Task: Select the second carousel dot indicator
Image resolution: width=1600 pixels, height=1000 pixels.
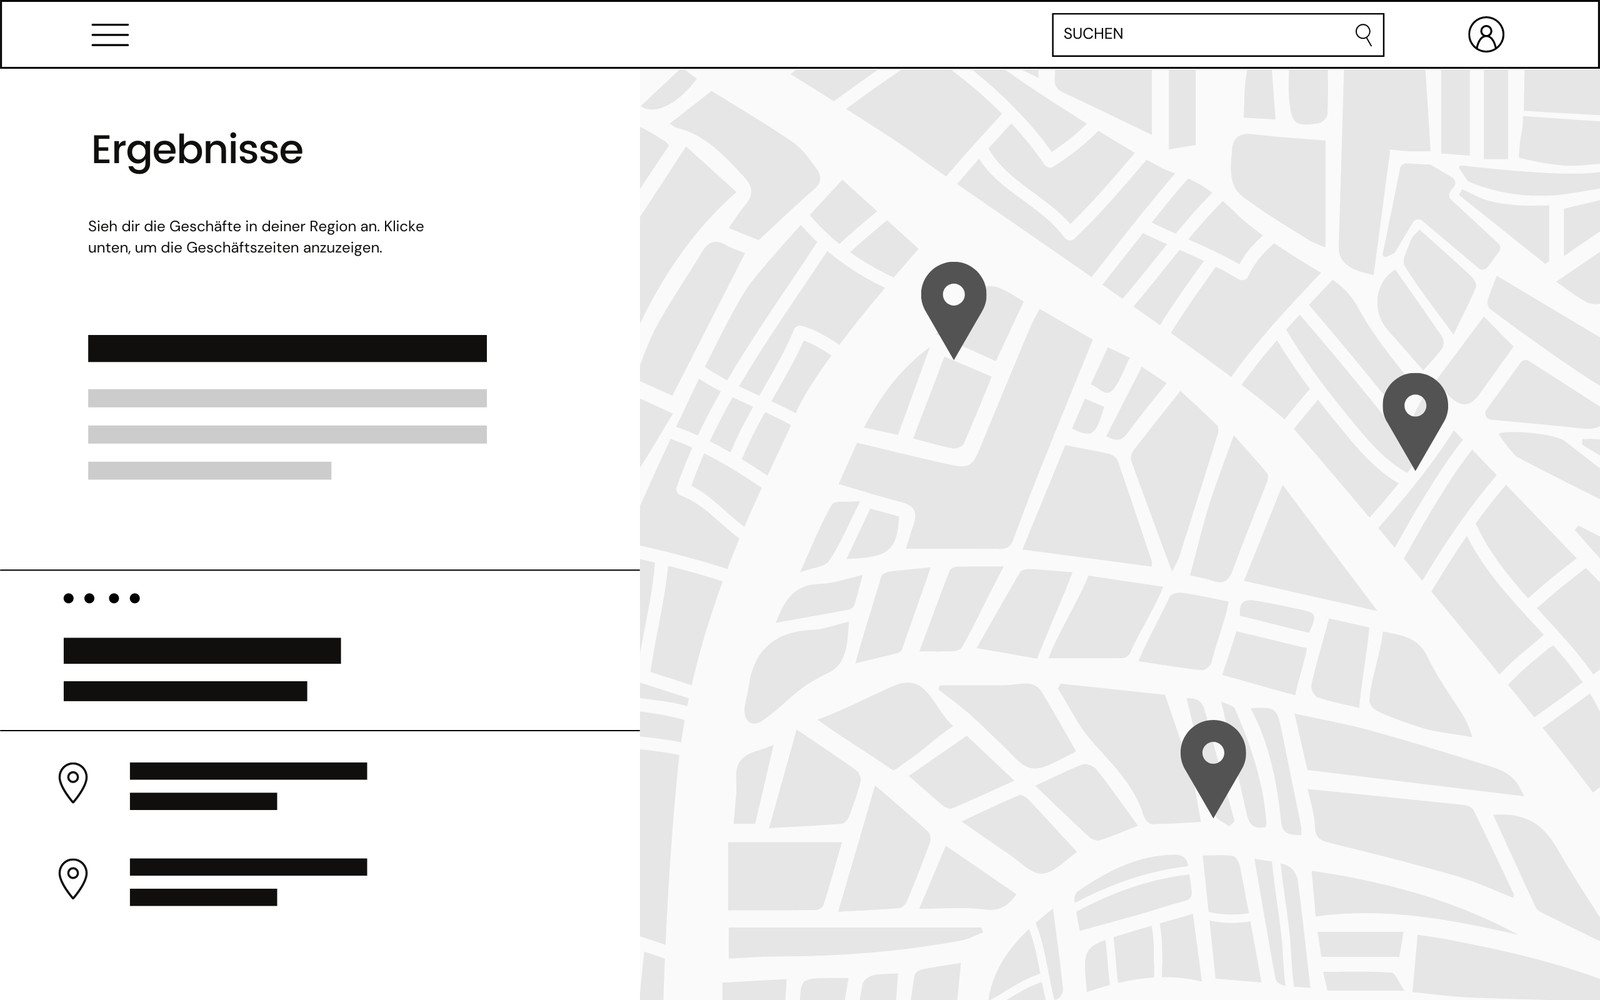Action: 89,598
